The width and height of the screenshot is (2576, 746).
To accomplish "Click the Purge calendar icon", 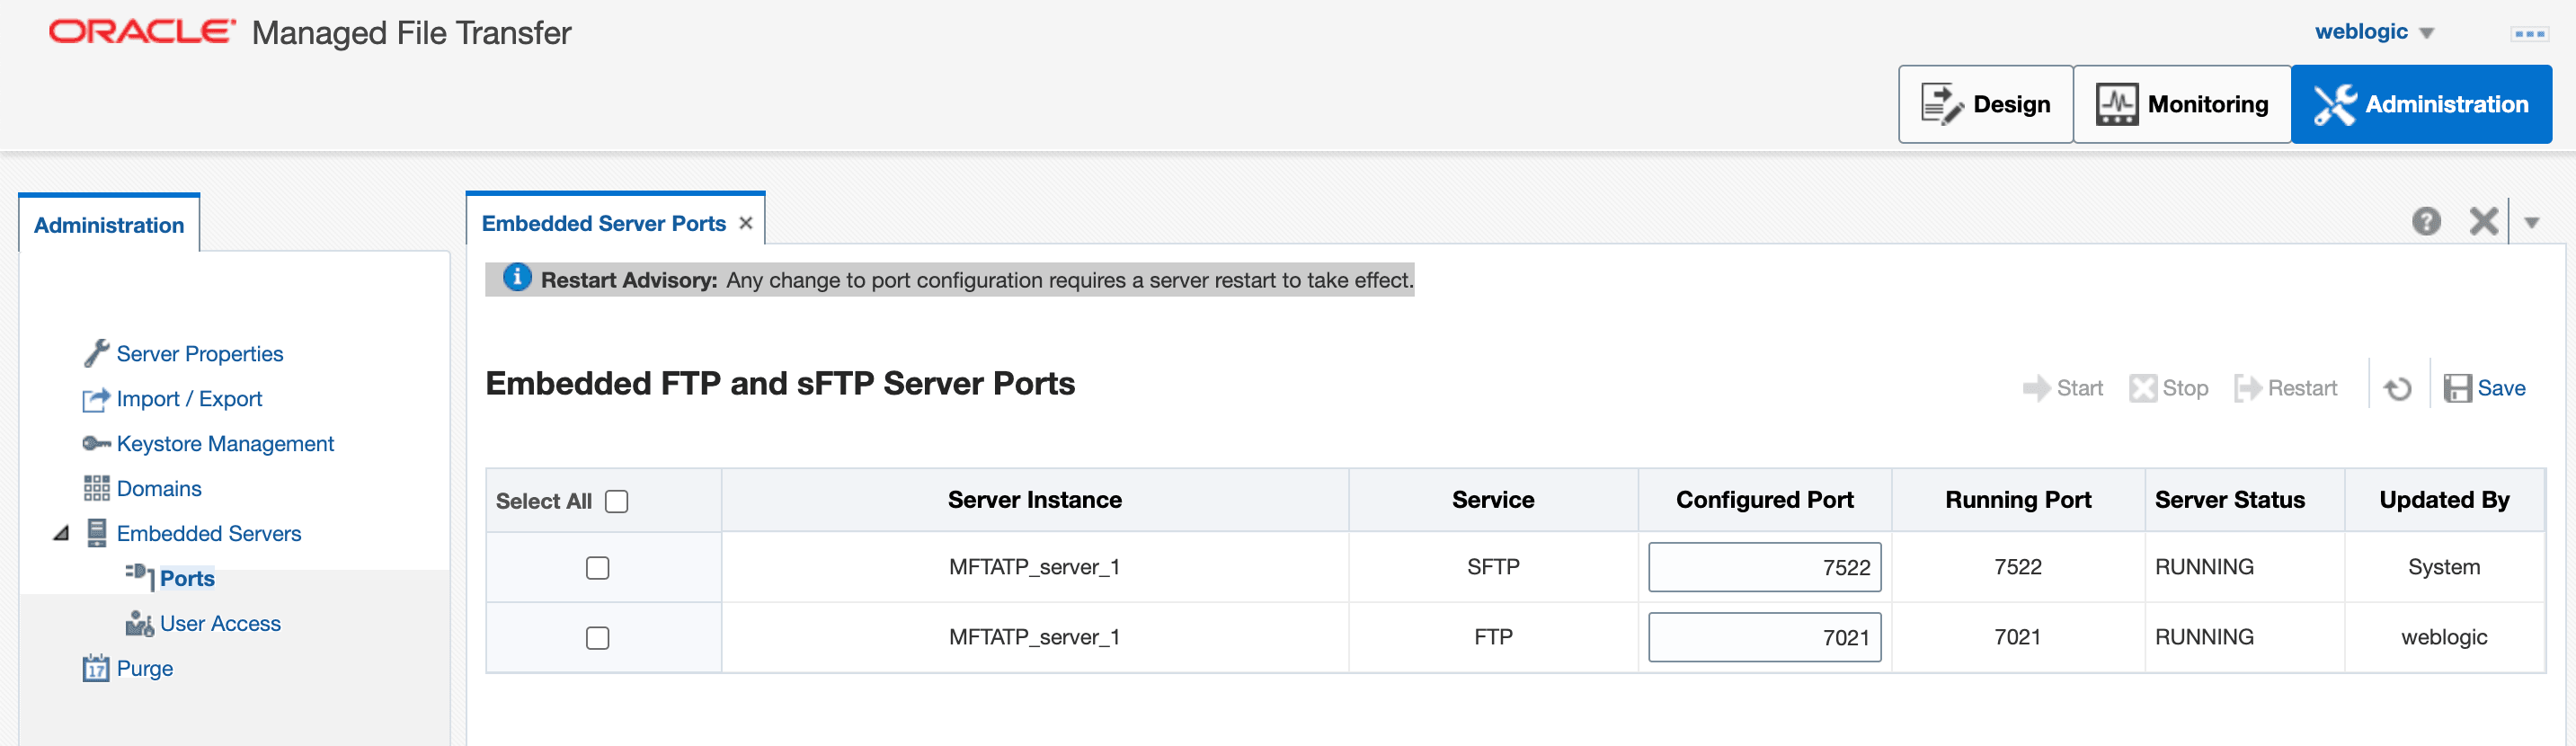I will pyautogui.click(x=96, y=668).
